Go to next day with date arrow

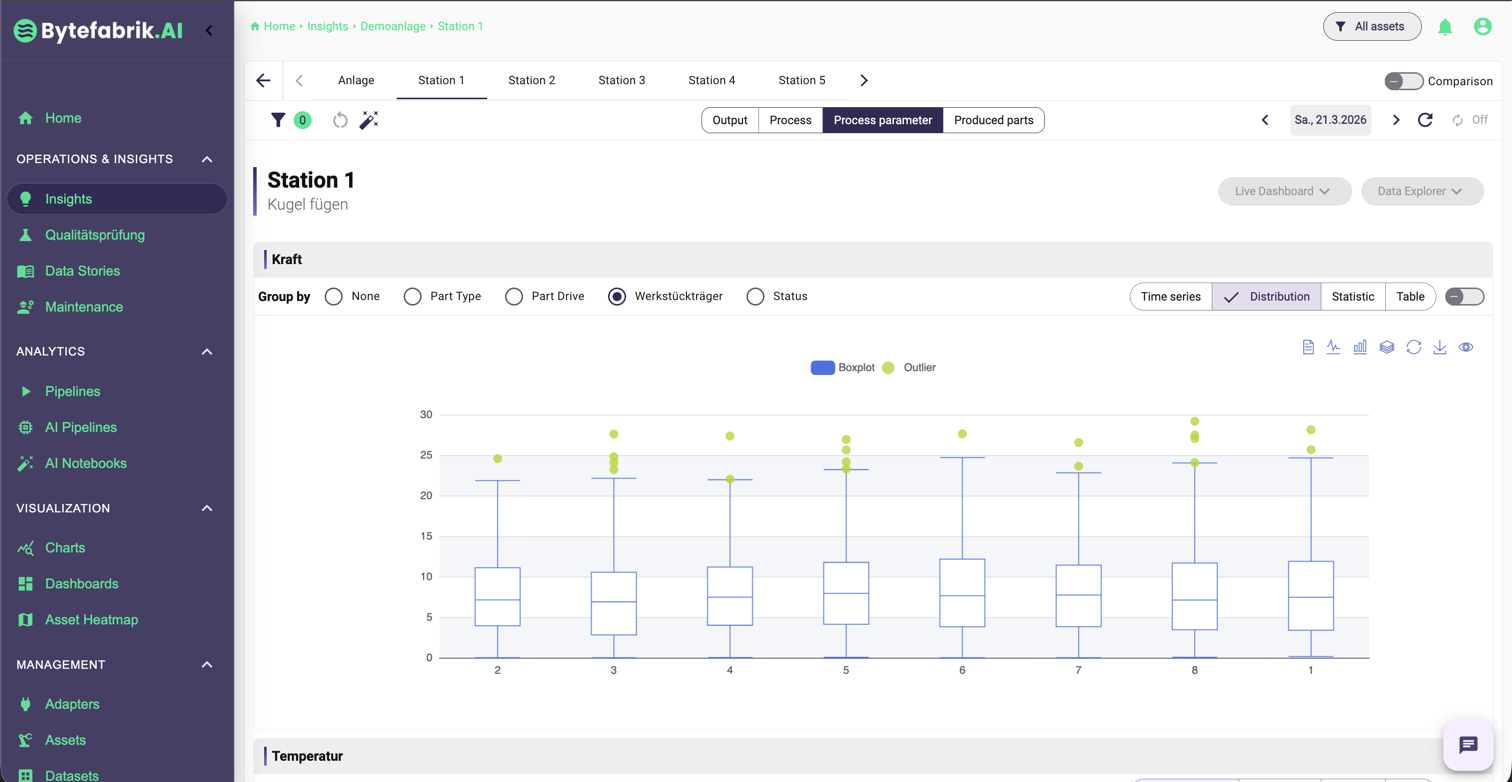[x=1396, y=120]
